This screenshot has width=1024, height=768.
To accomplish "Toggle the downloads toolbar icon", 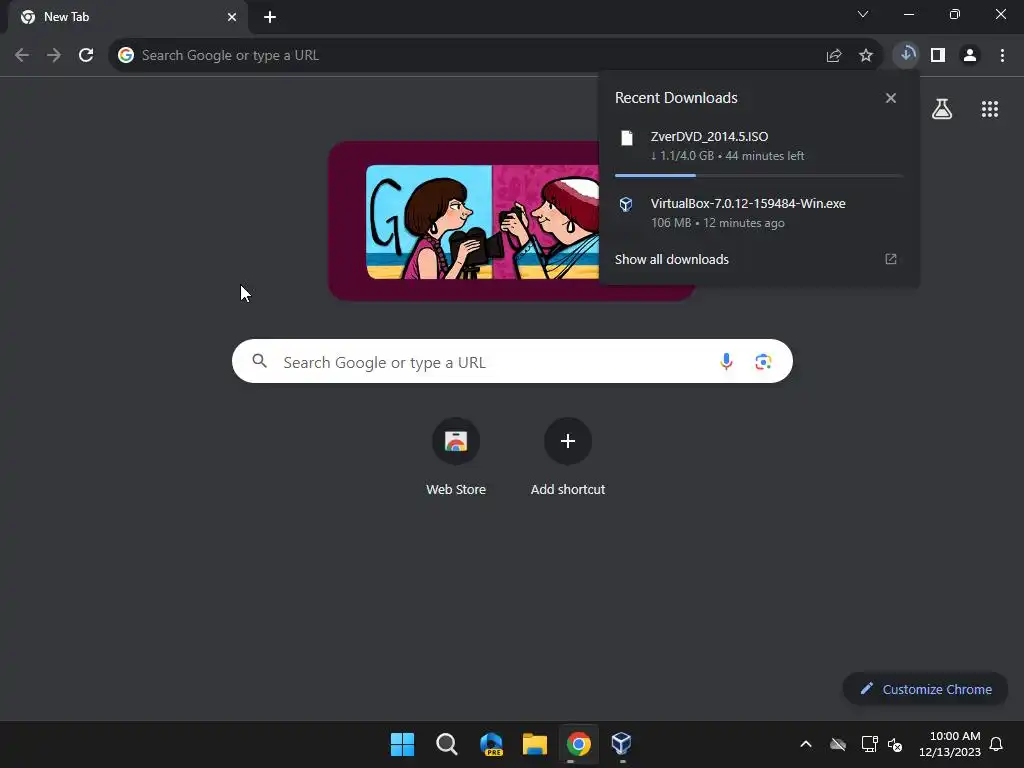I will pyautogui.click(x=906, y=55).
